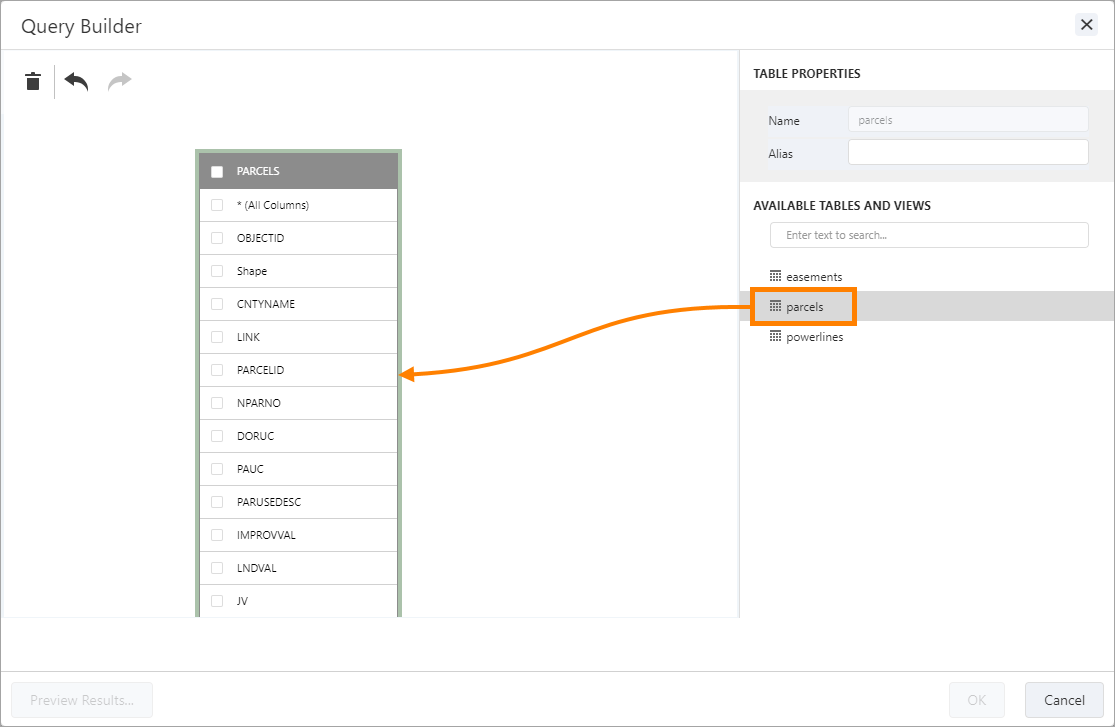Click the Undo arrow icon
Image resolution: width=1115 pixels, height=727 pixels.
tap(75, 81)
